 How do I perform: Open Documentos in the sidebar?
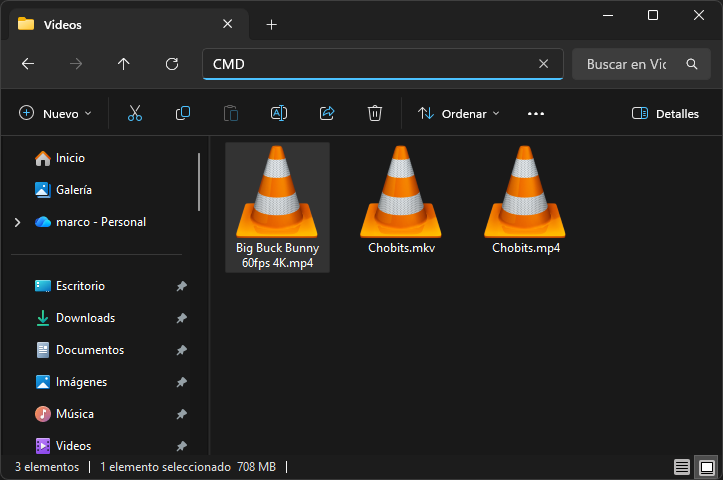coord(80,350)
